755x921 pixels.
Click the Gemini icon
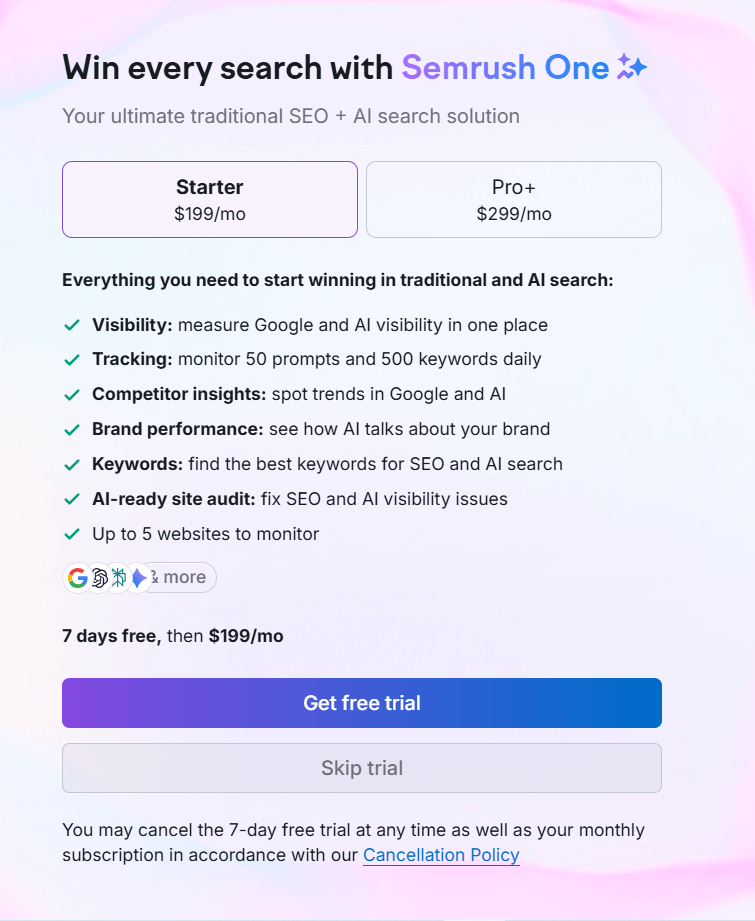tap(138, 577)
